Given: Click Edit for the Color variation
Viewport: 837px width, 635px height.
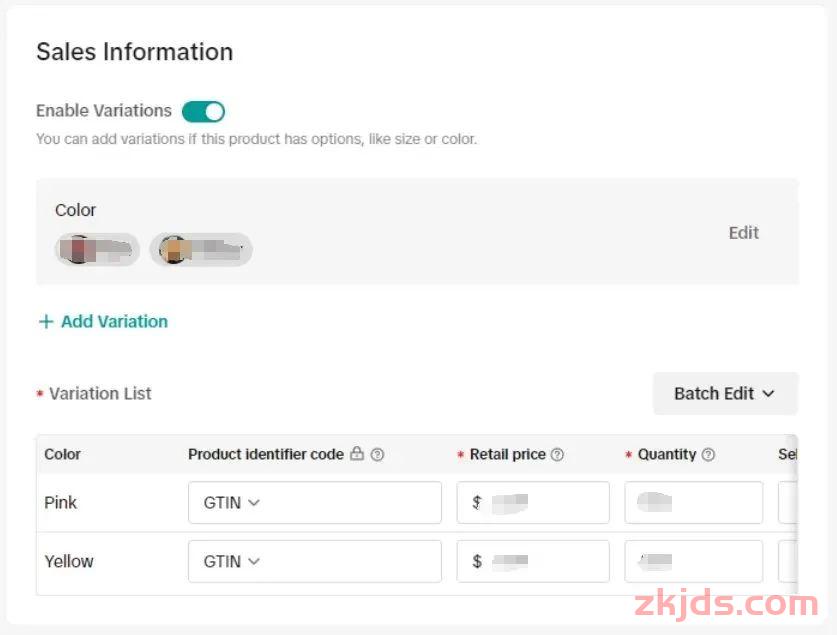Looking at the screenshot, I should click(743, 232).
